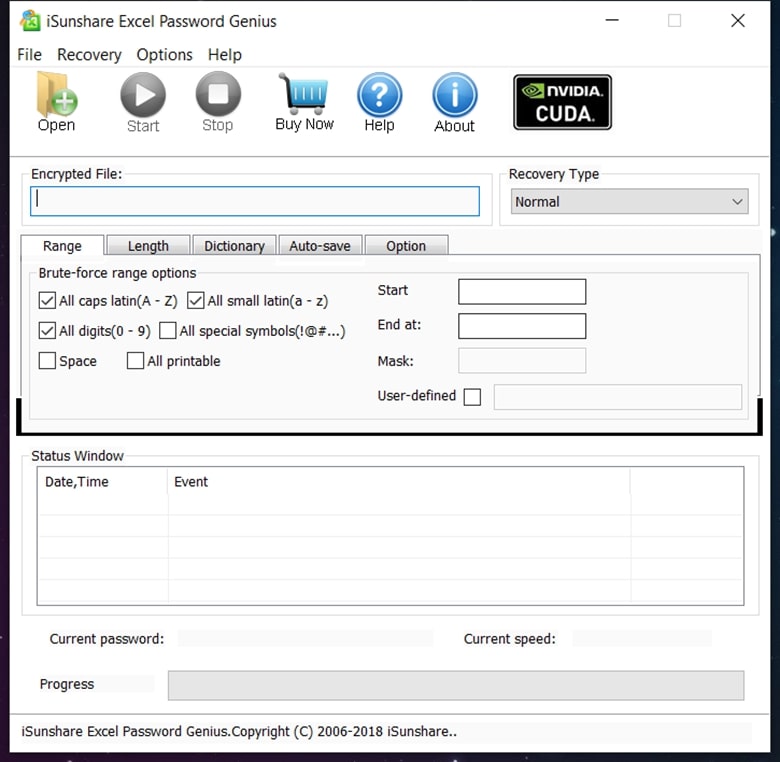The height and width of the screenshot is (762, 780).
Task: Click the Date,Time column header
Action: coord(102,481)
